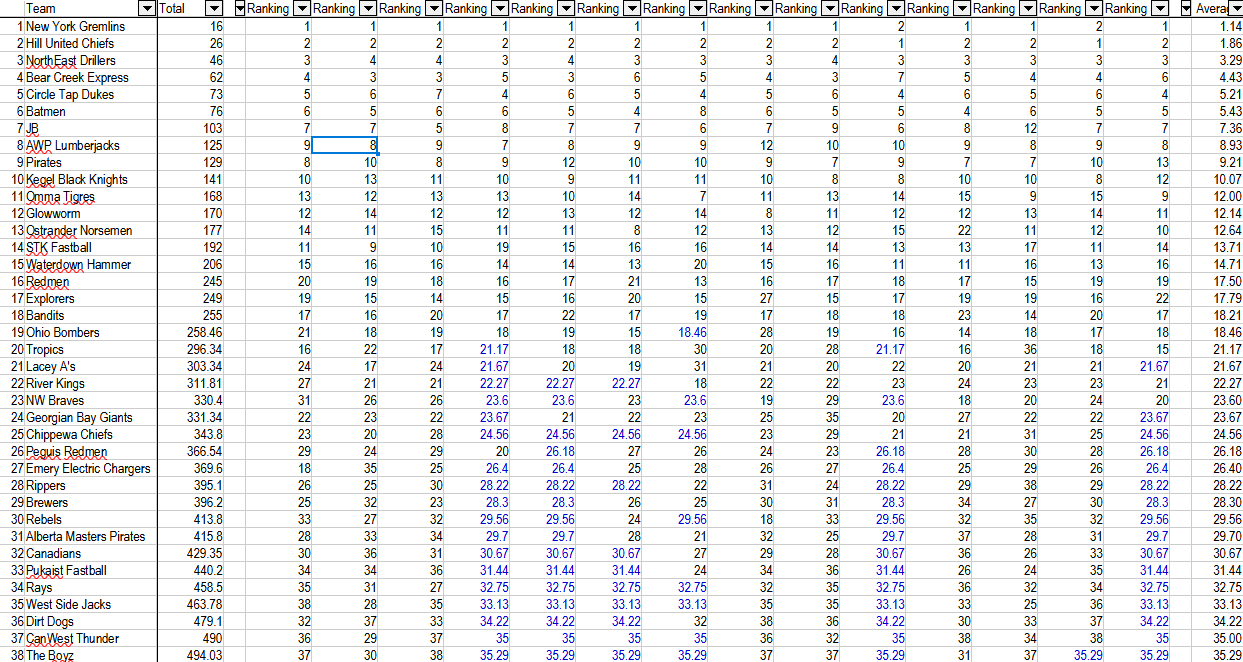Click the West Side Jacks team cell
Screen dimensions: 1243x662
click(x=69, y=604)
